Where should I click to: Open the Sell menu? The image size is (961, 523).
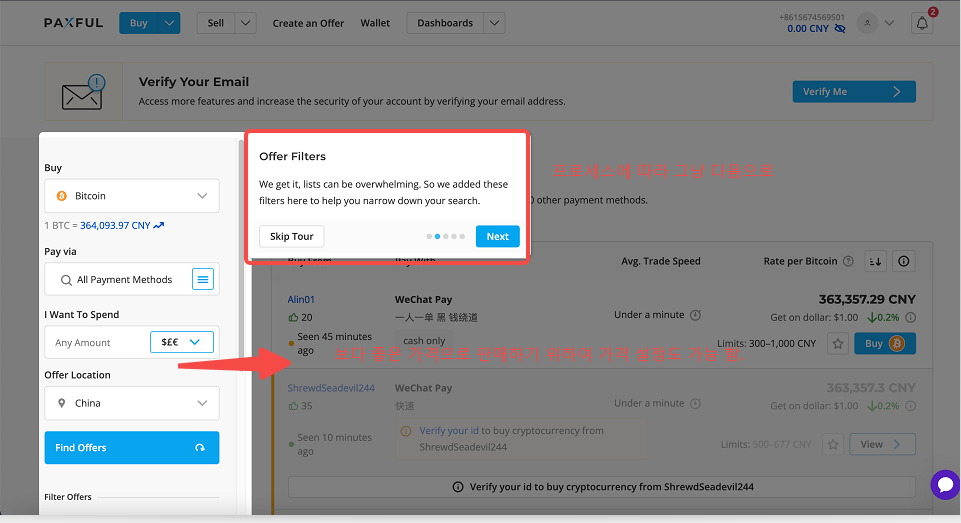pyautogui.click(x=216, y=23)
